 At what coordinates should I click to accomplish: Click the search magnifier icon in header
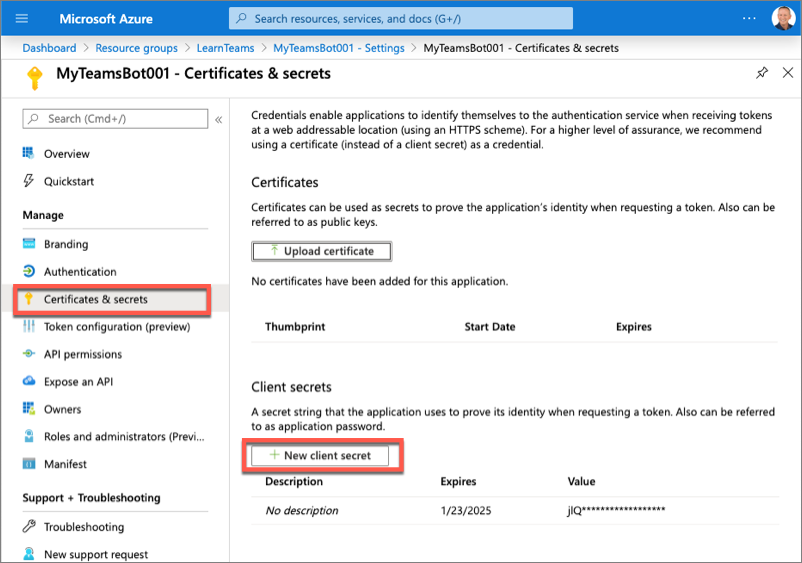click(x=241, y=18)
